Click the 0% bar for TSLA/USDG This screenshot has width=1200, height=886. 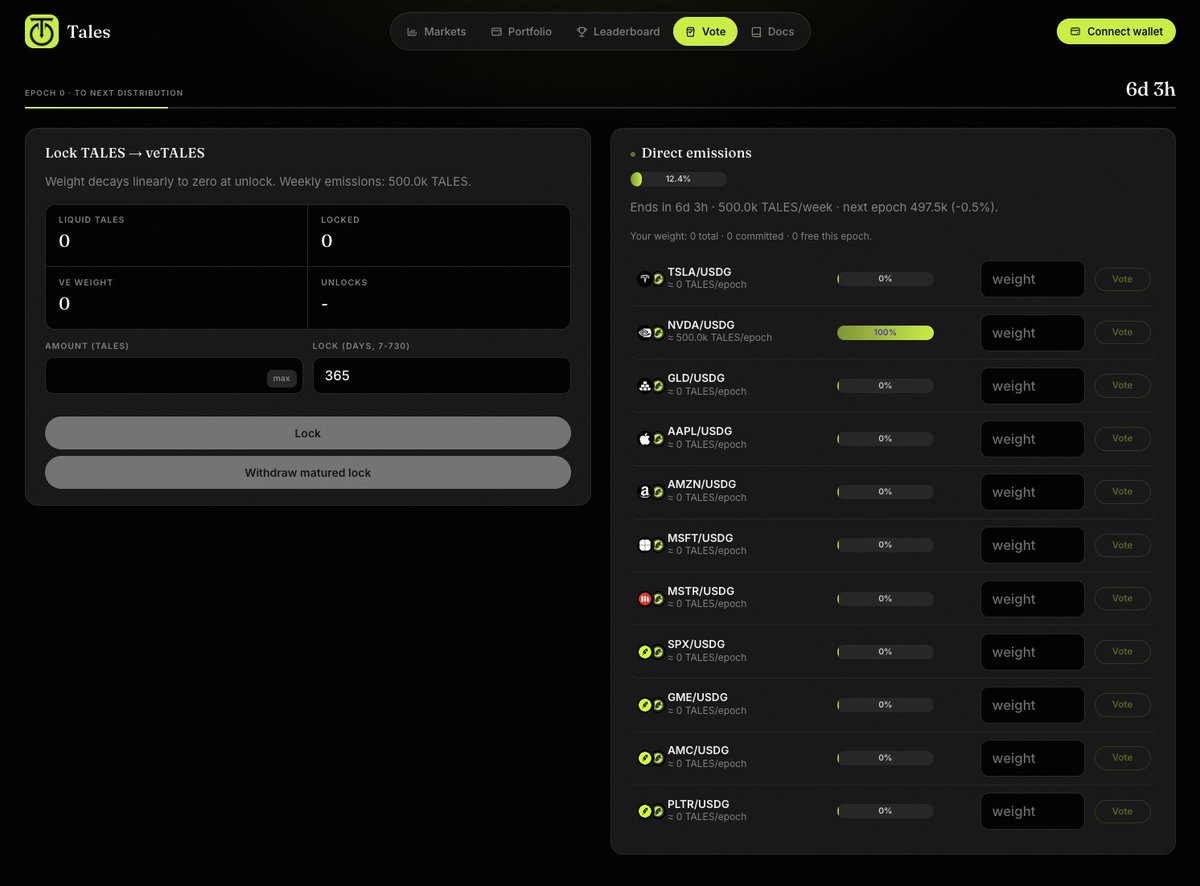click(x=885, y=279)
